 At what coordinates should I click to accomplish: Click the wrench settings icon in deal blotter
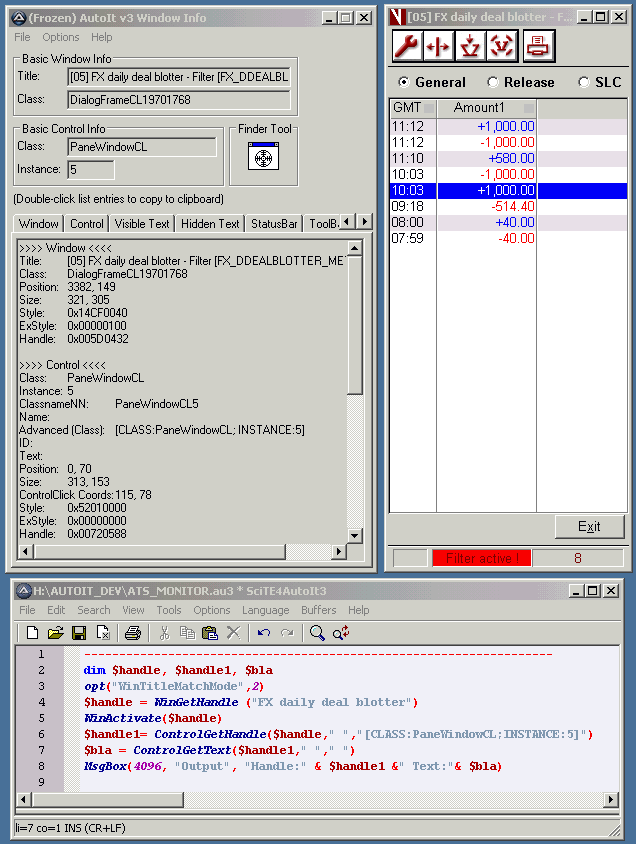click(x=407, y=46)
